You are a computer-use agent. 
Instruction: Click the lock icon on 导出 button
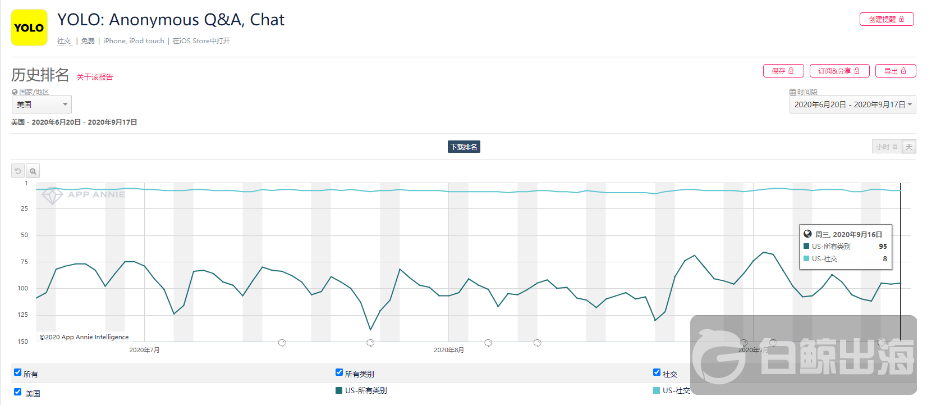902,71
